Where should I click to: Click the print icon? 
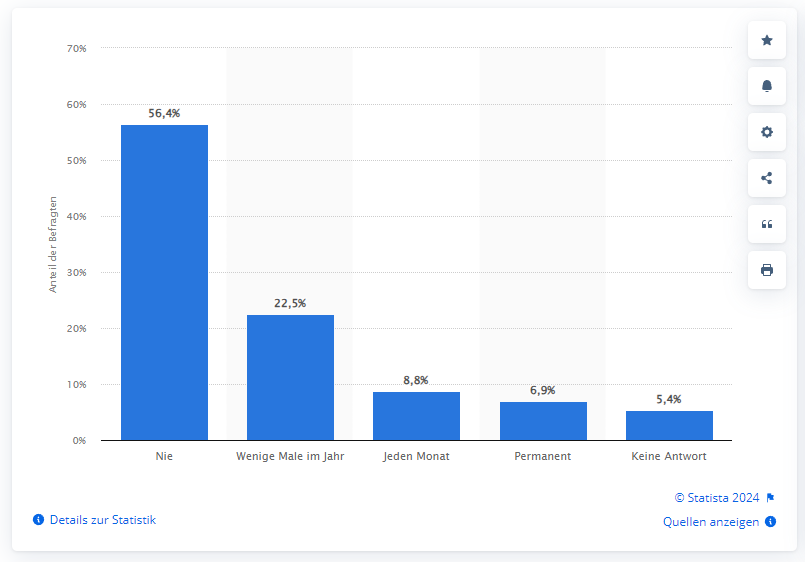tap(766, 270)
